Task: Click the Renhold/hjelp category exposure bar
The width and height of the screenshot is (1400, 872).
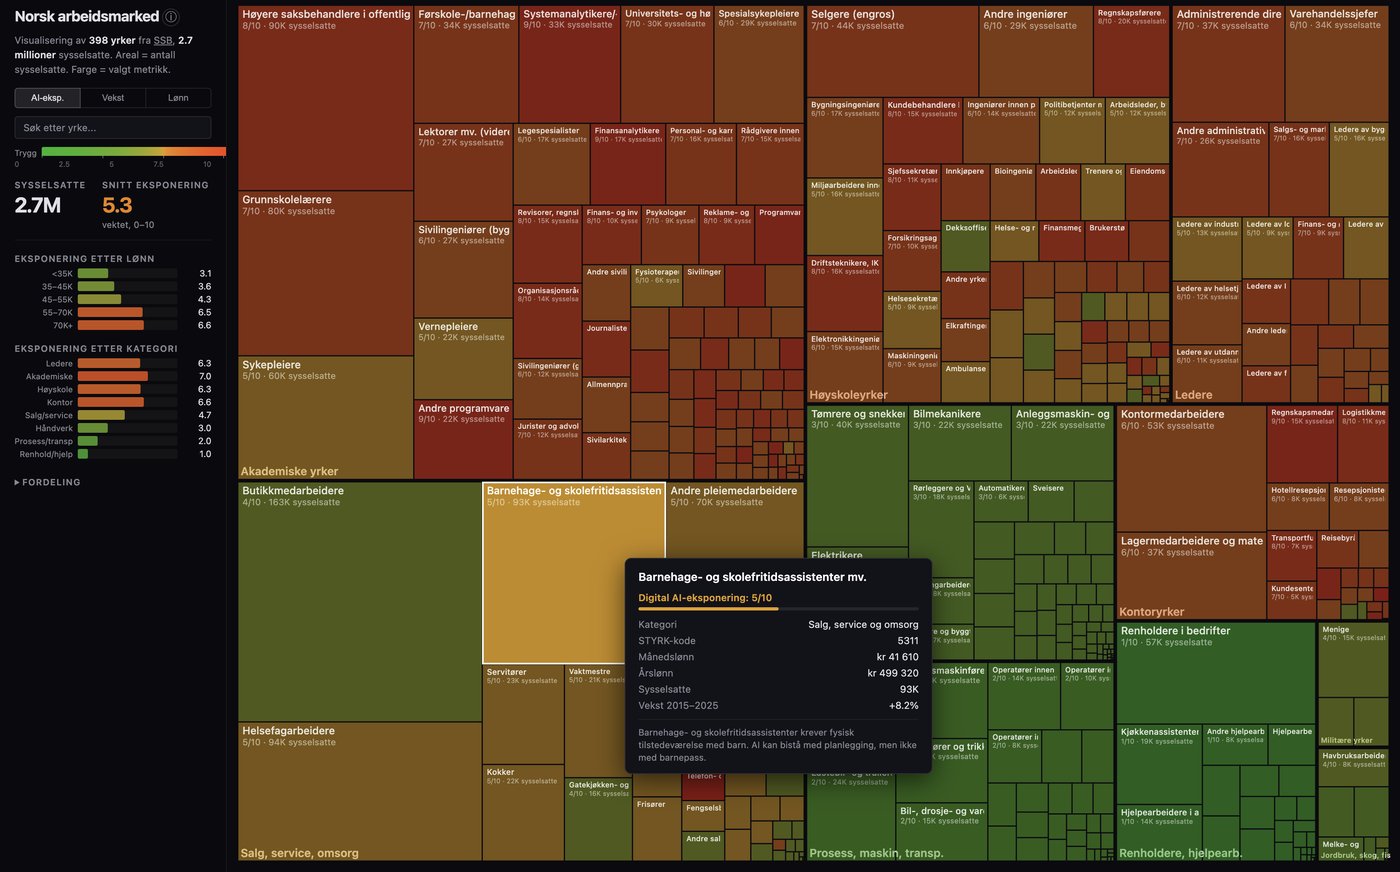Action: coord(127,454)
